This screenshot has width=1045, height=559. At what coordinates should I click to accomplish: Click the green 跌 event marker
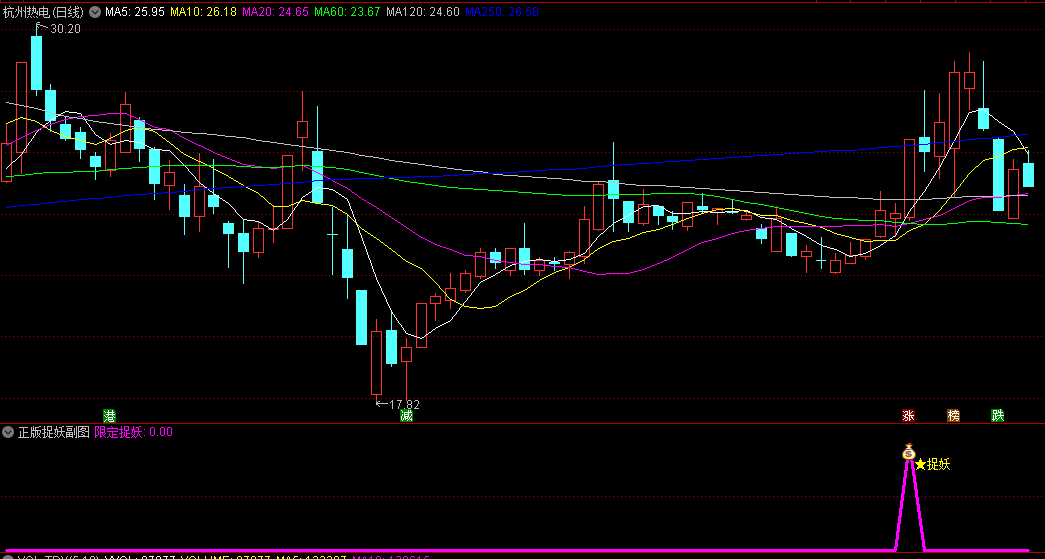[998, 416]
